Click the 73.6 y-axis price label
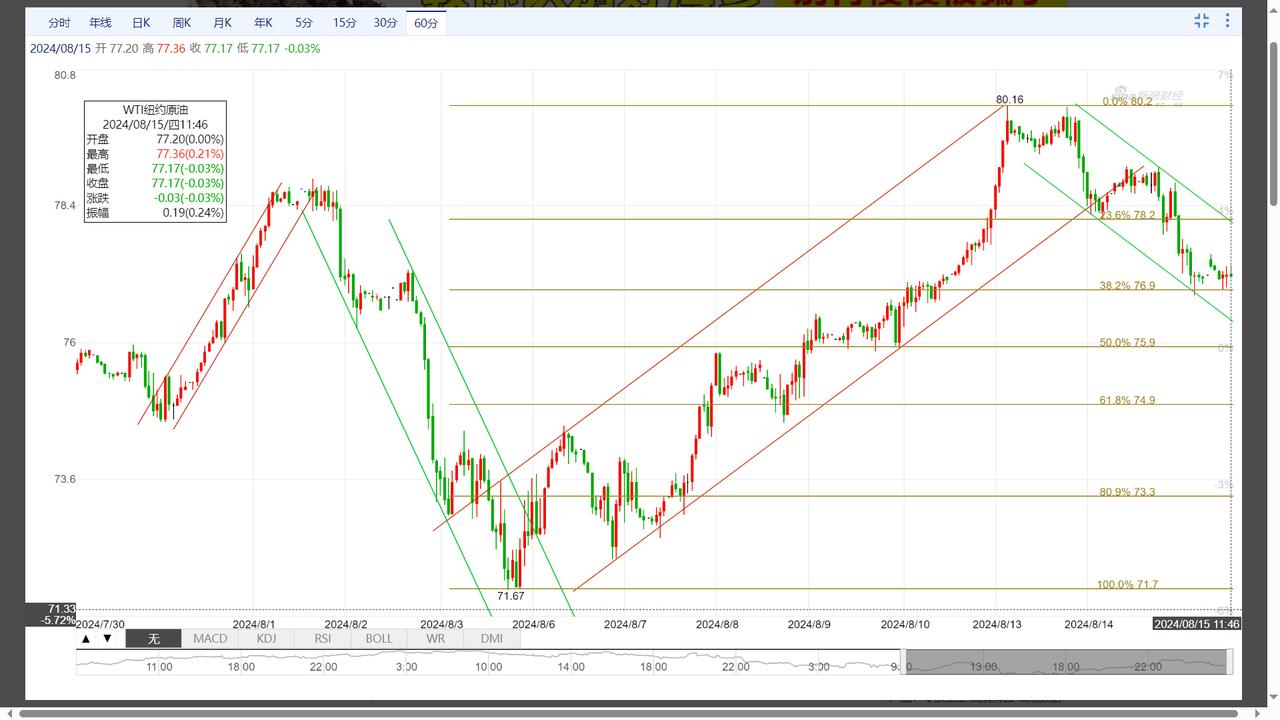The image size is (1280, 720). point(65,479)
